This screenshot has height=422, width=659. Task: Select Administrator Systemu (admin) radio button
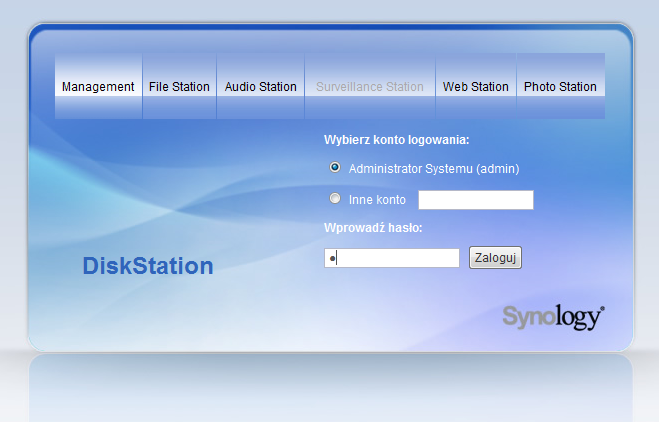click(335, 167)
